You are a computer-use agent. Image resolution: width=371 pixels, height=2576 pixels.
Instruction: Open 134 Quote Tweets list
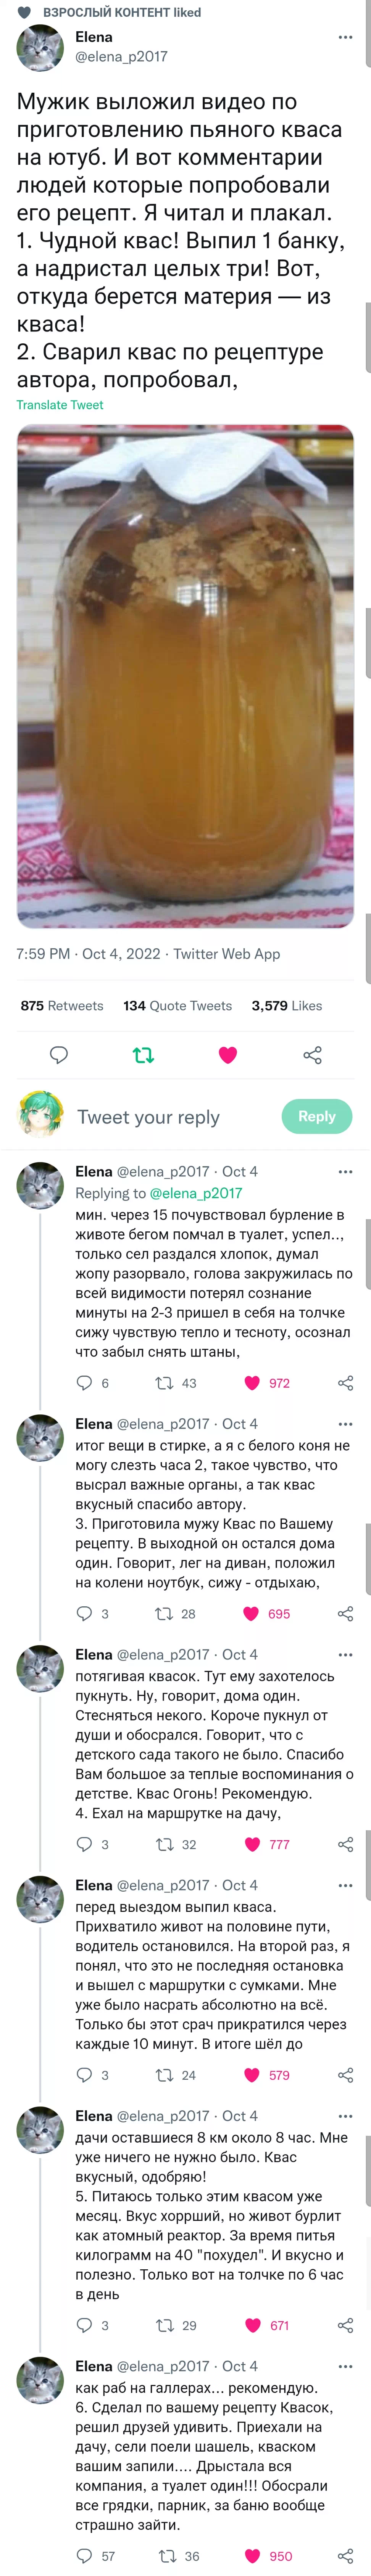coord(177,1005)
